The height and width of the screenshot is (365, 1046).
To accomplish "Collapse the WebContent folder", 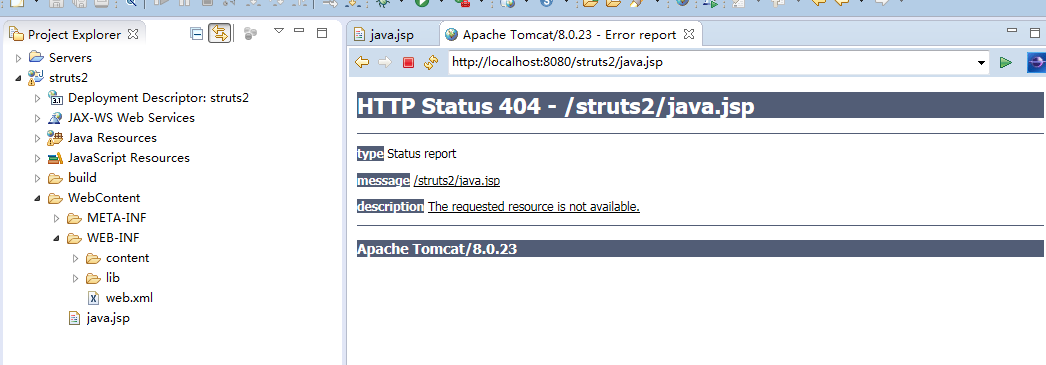I will point(37,198).
